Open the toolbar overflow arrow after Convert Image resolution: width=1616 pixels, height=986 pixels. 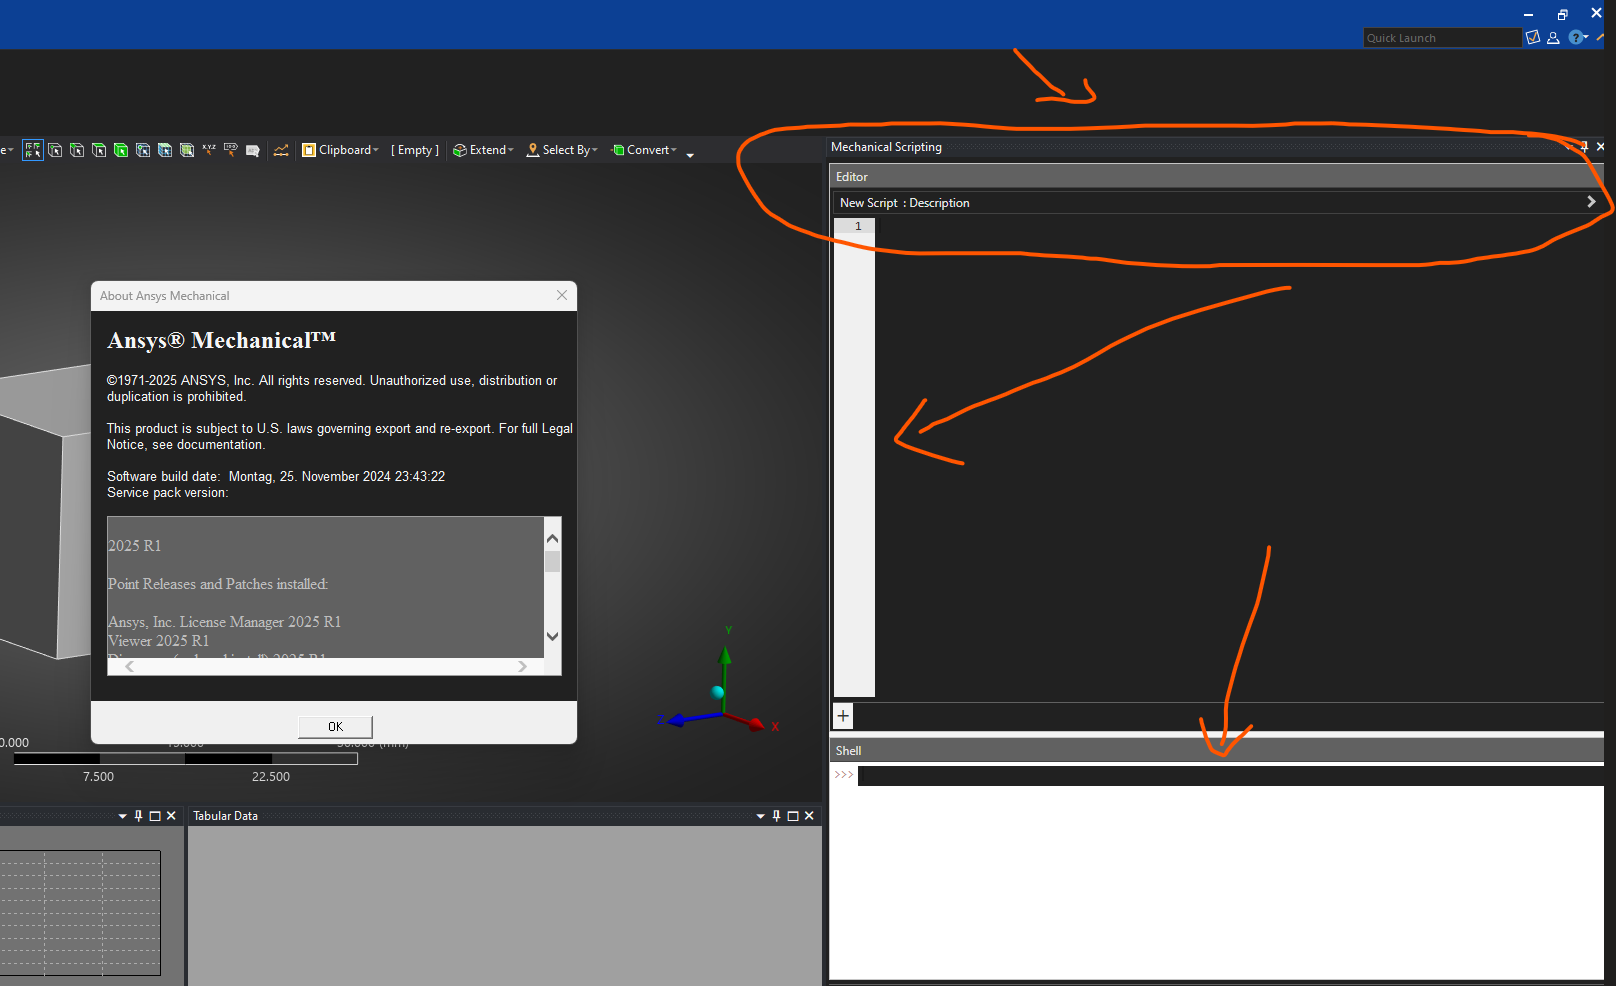click(x=690, y=154)
